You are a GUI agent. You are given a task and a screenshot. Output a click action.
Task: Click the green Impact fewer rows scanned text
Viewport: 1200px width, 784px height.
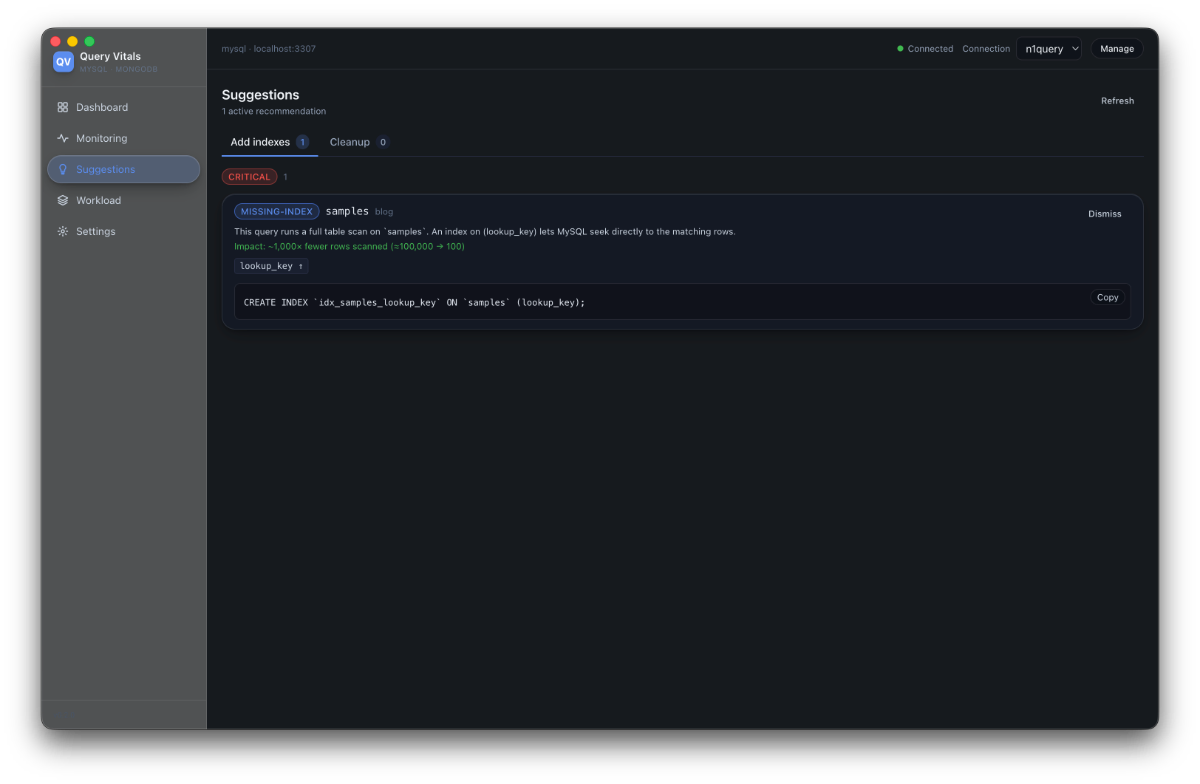(x=349, y=246)
